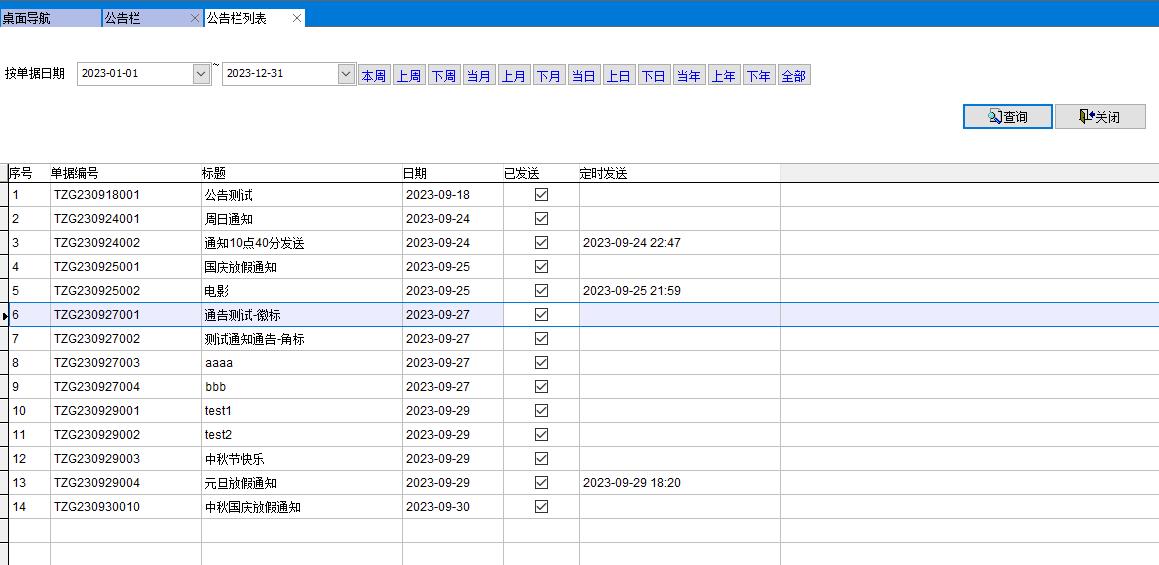Select the 当月 date shortcut
This screenshot has height=565, width=1159.
tap(479, 76)
